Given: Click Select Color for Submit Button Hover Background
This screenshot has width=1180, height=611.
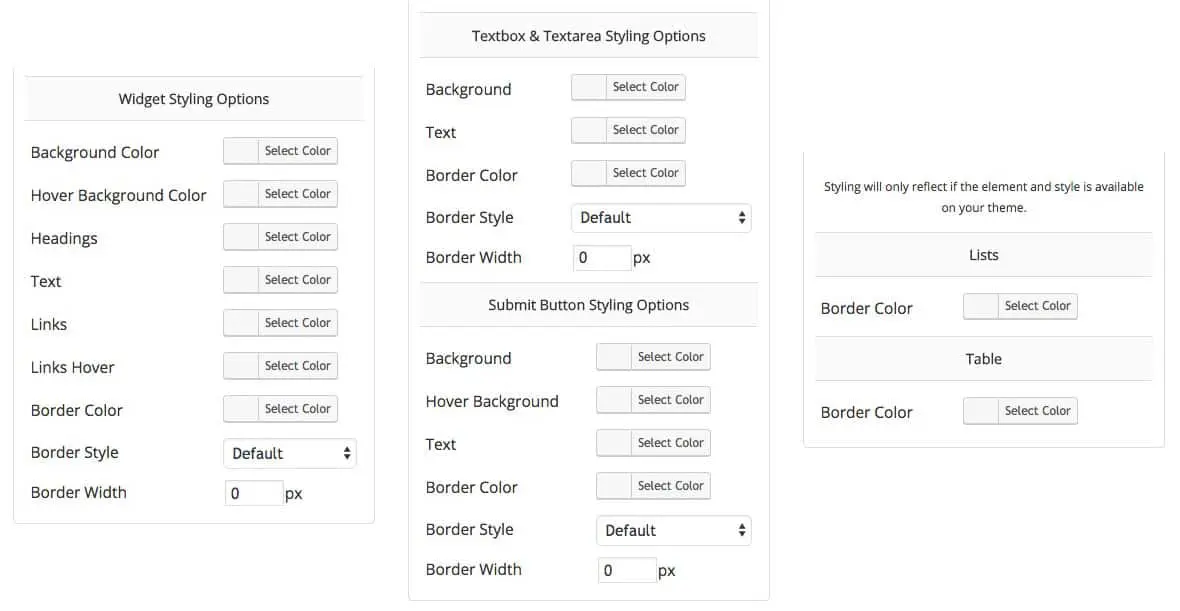Looking at the screenshot, I should 670,400.
